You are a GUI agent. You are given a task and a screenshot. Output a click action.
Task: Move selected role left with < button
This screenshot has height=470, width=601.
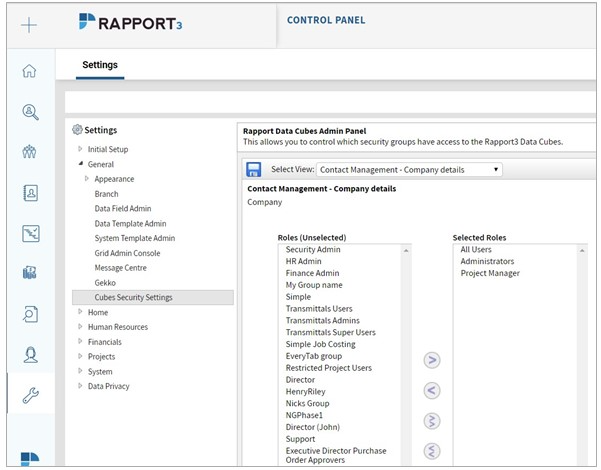pos(432,391)
